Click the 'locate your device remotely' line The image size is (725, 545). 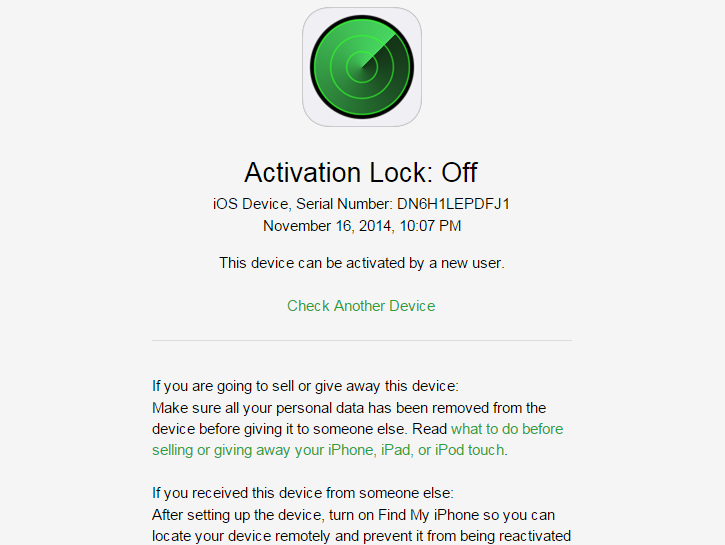(362, 536)
